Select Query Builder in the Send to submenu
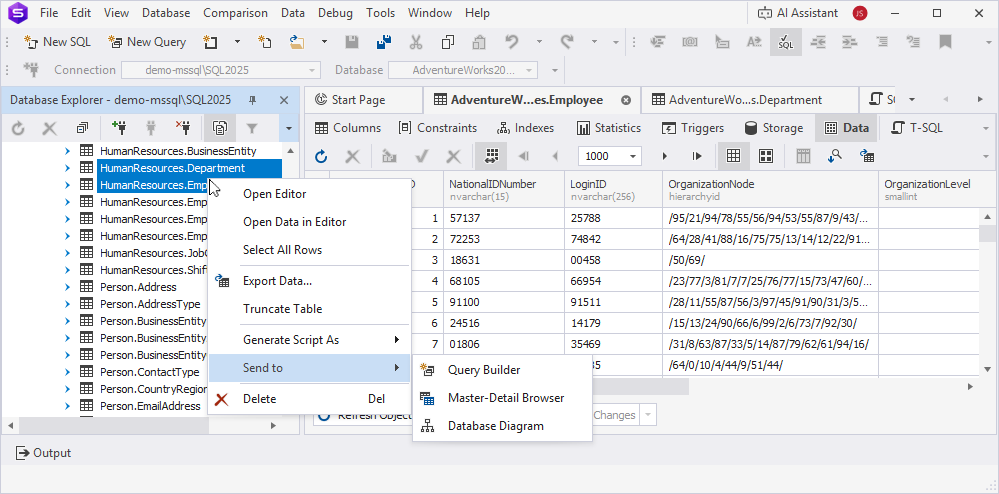The width and height of the screenshot is (999, 494). pos(502,370)
